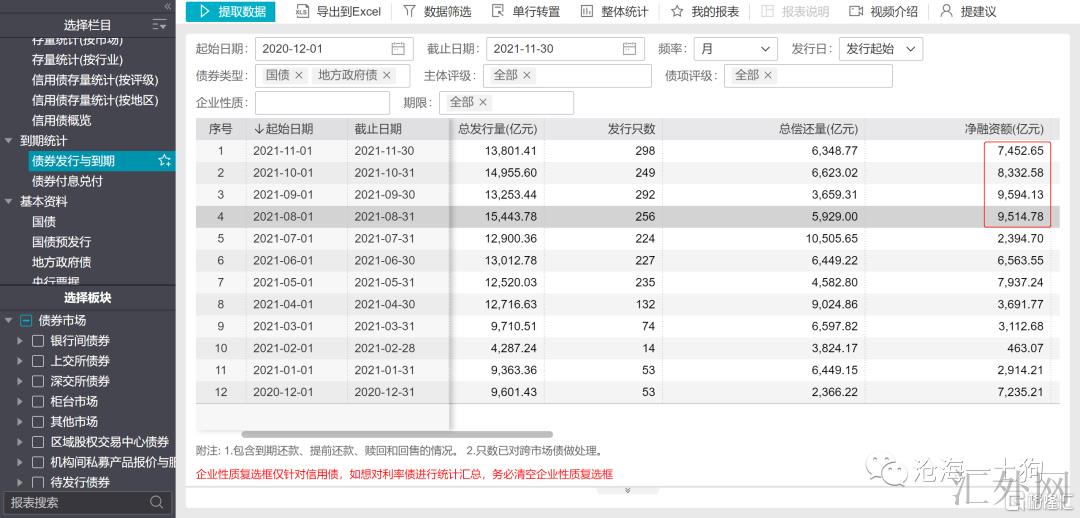Image resolution: width=1080 pixels, height=518 pixels.
Task: Click the single row transpose icon
Action: (498, 12)
